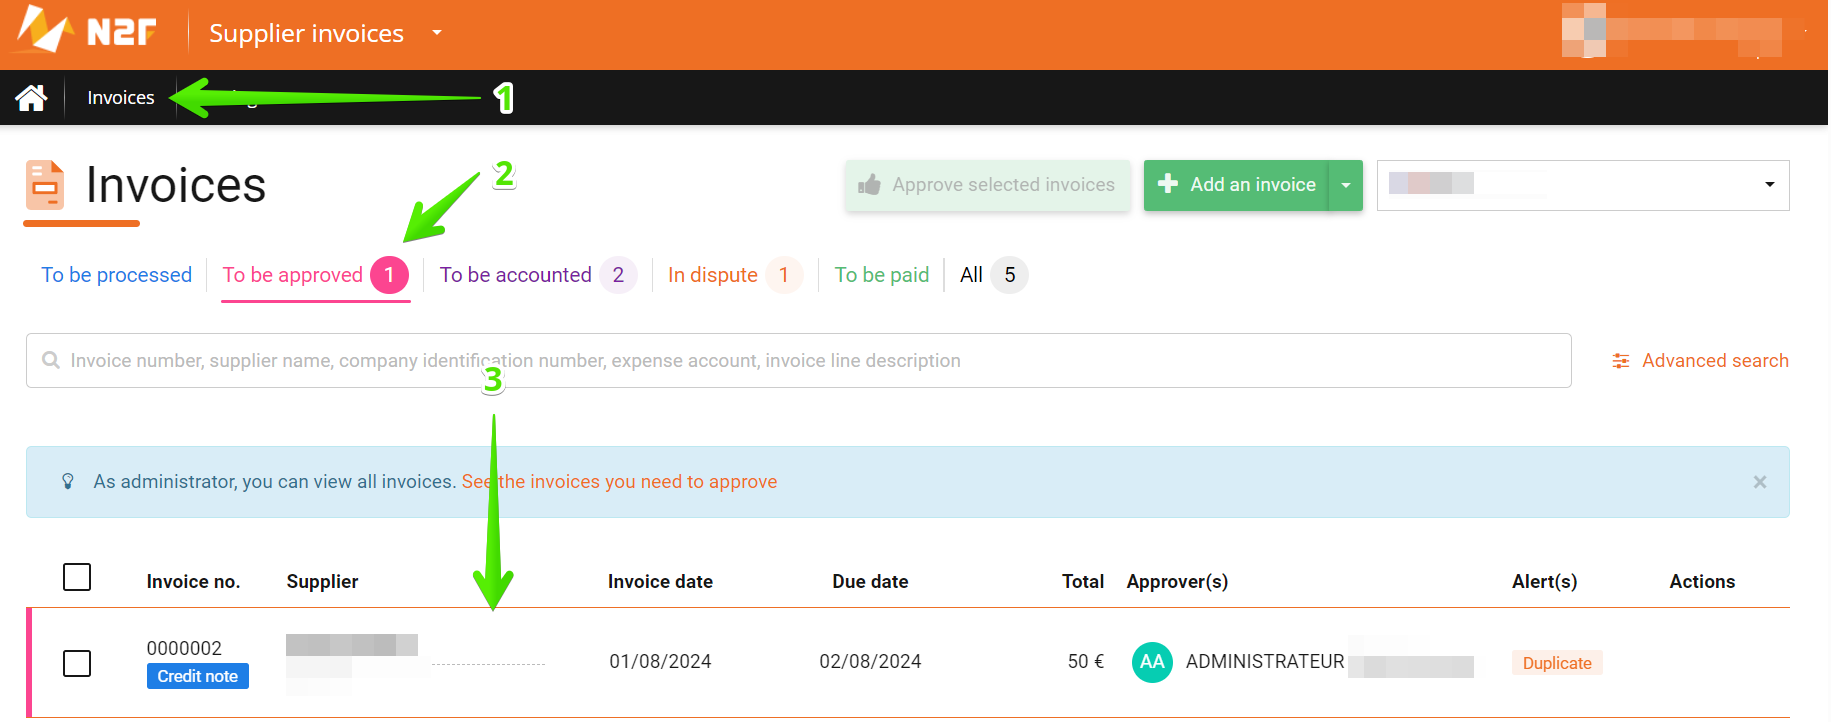
Task: Switch to the In dispute tab
Action: [735, 275]
